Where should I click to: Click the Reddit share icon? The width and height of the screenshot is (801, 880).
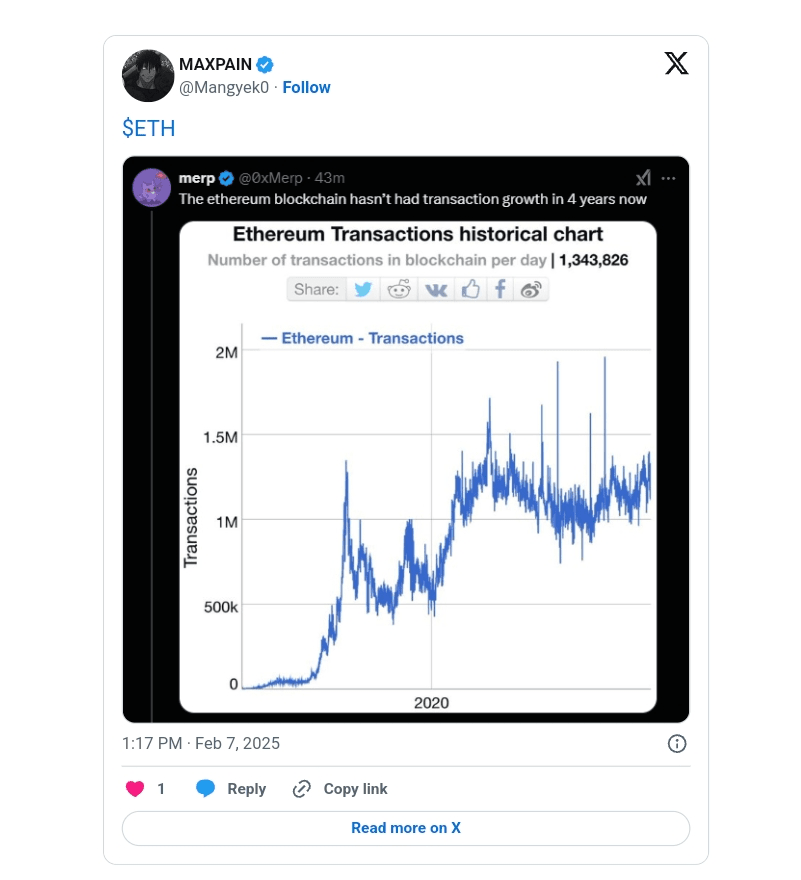point(400,290)
